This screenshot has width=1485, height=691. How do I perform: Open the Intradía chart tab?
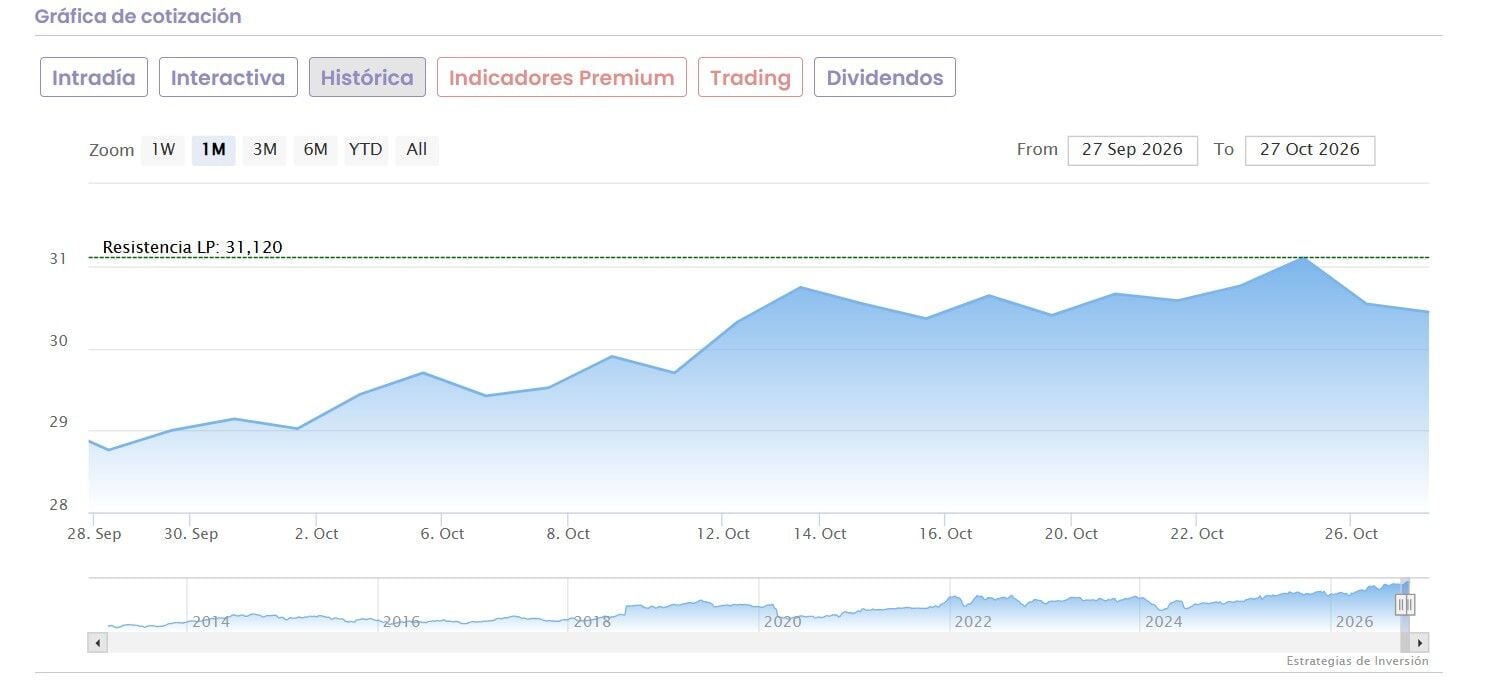(x=94, y=77)
